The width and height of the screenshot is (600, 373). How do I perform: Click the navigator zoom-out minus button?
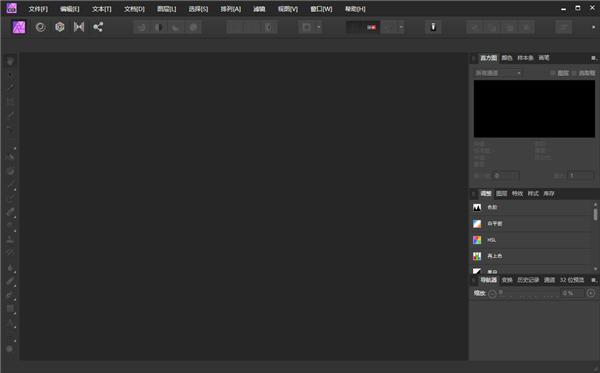pyautogui.click(x=492, y=294)
